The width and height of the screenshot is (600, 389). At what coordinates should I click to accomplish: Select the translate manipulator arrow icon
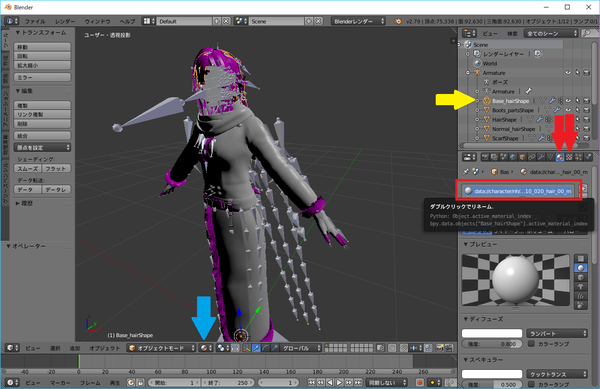tap(256, 348)
